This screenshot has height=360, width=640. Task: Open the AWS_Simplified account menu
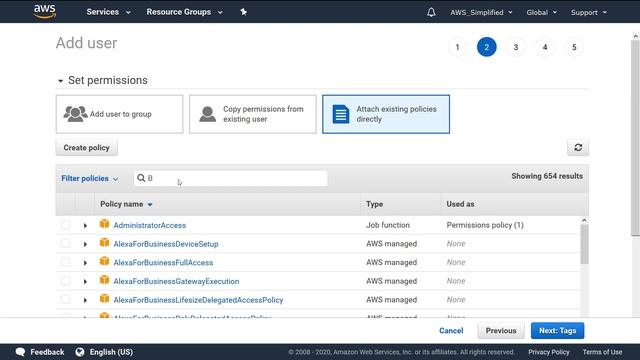(481, 13)
